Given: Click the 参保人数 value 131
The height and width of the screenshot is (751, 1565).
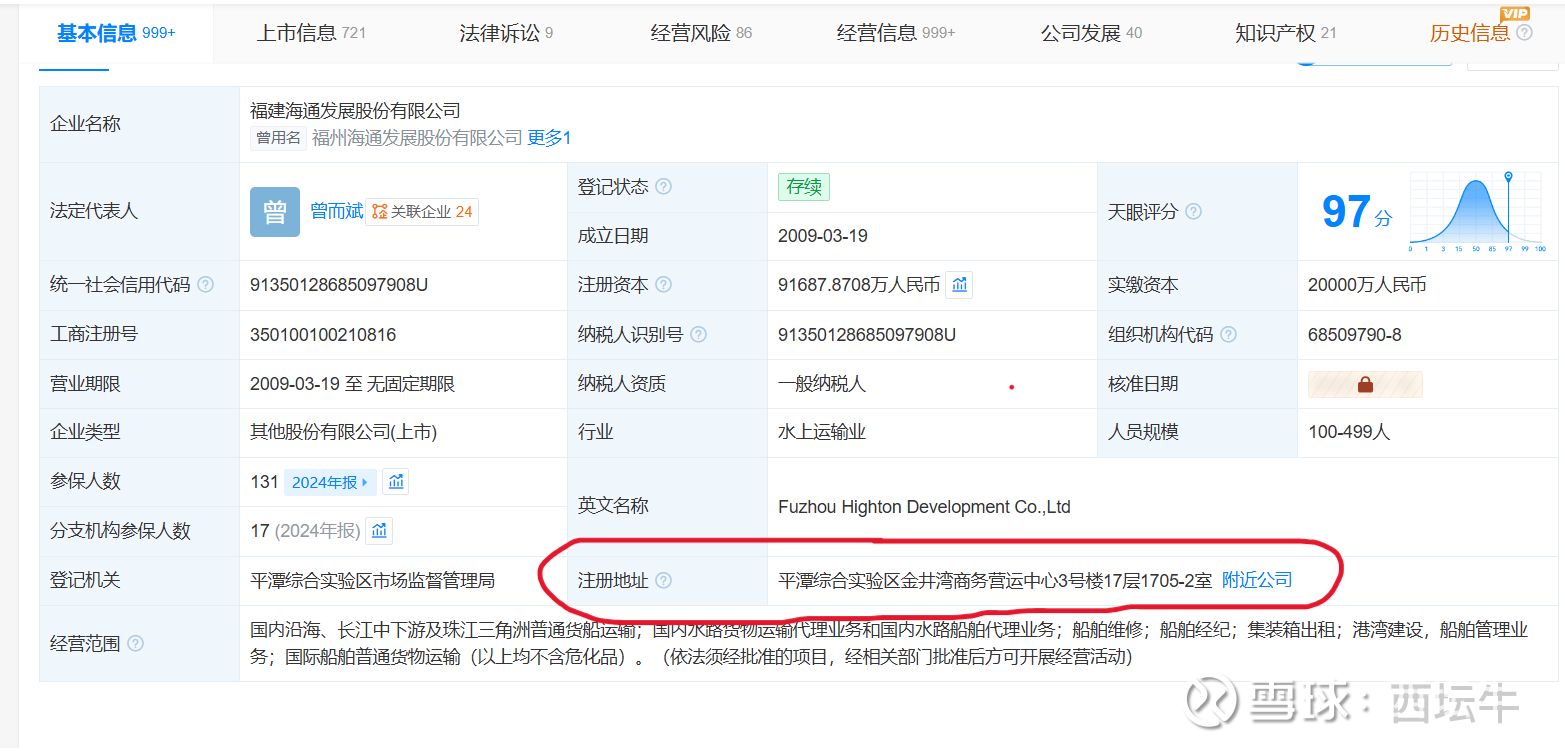Looking at the screenshot, I should tap(264, 482).
